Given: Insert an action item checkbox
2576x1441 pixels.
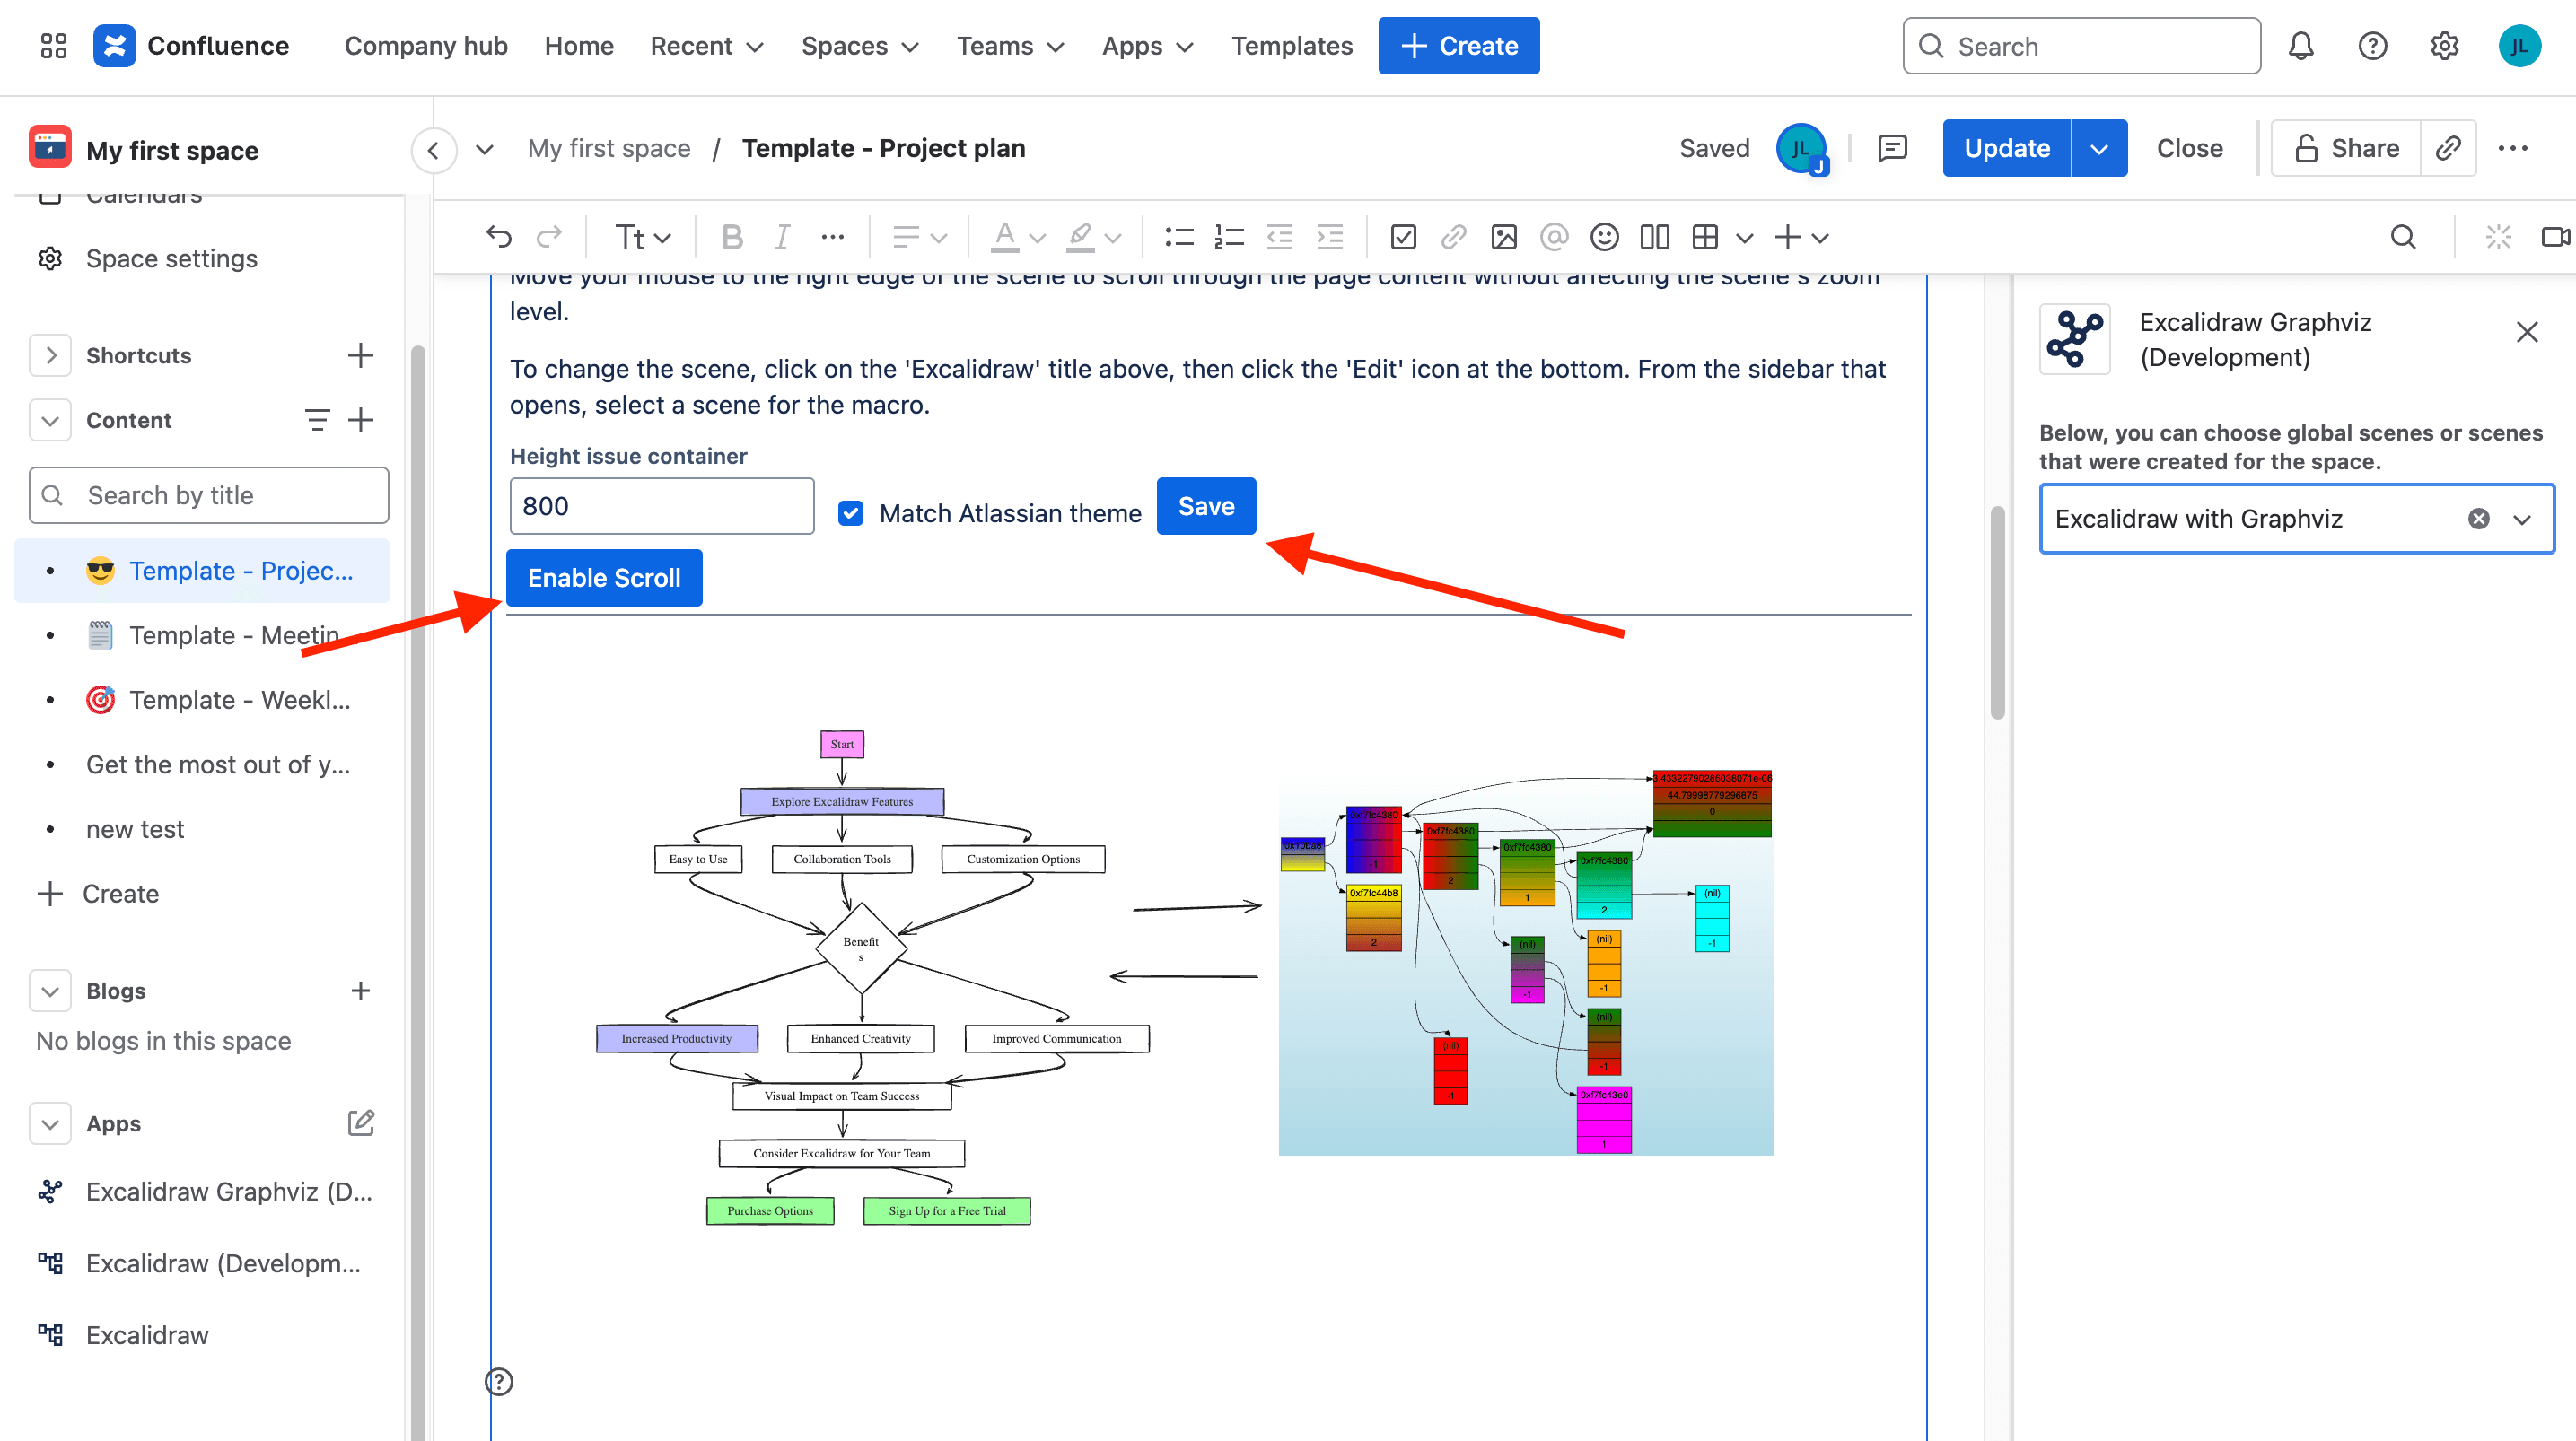Looking at the screenshot, I should 1403,237.
